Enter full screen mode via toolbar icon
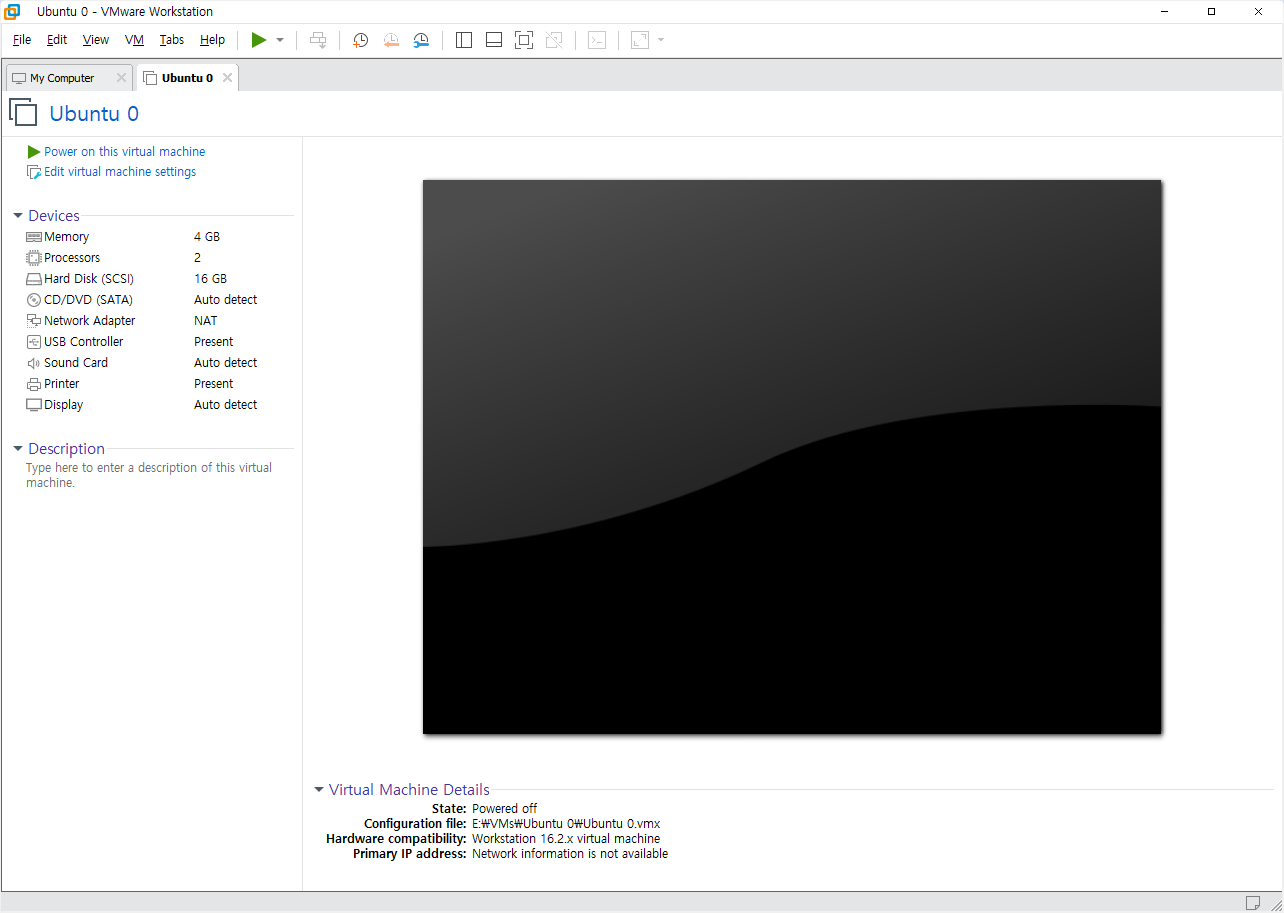This screenshot has height=913, width=1284. [x=524, y=40]
